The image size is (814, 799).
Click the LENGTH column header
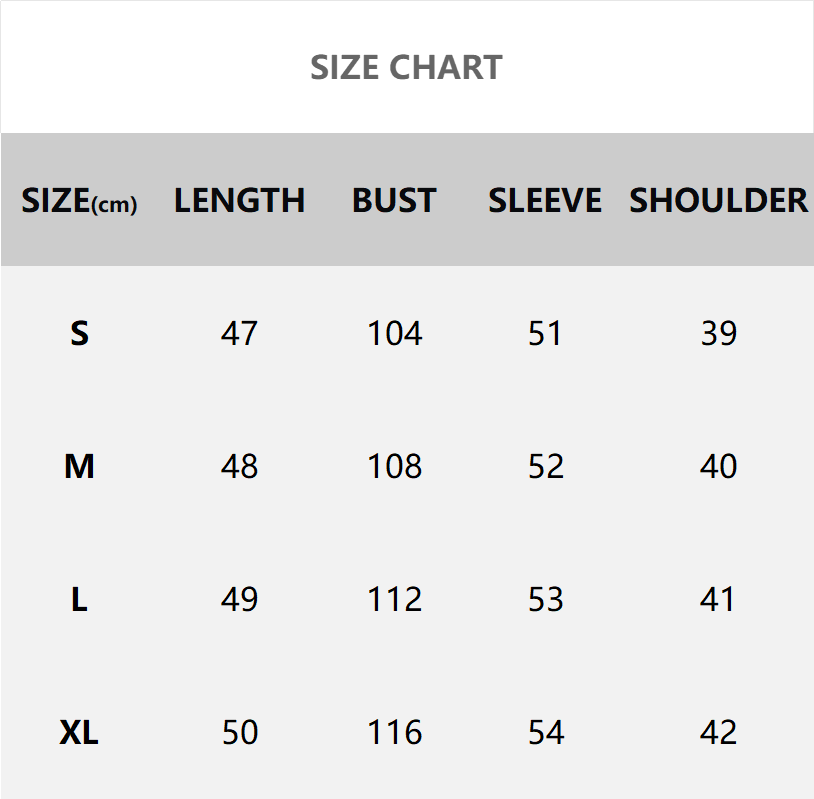239,200
